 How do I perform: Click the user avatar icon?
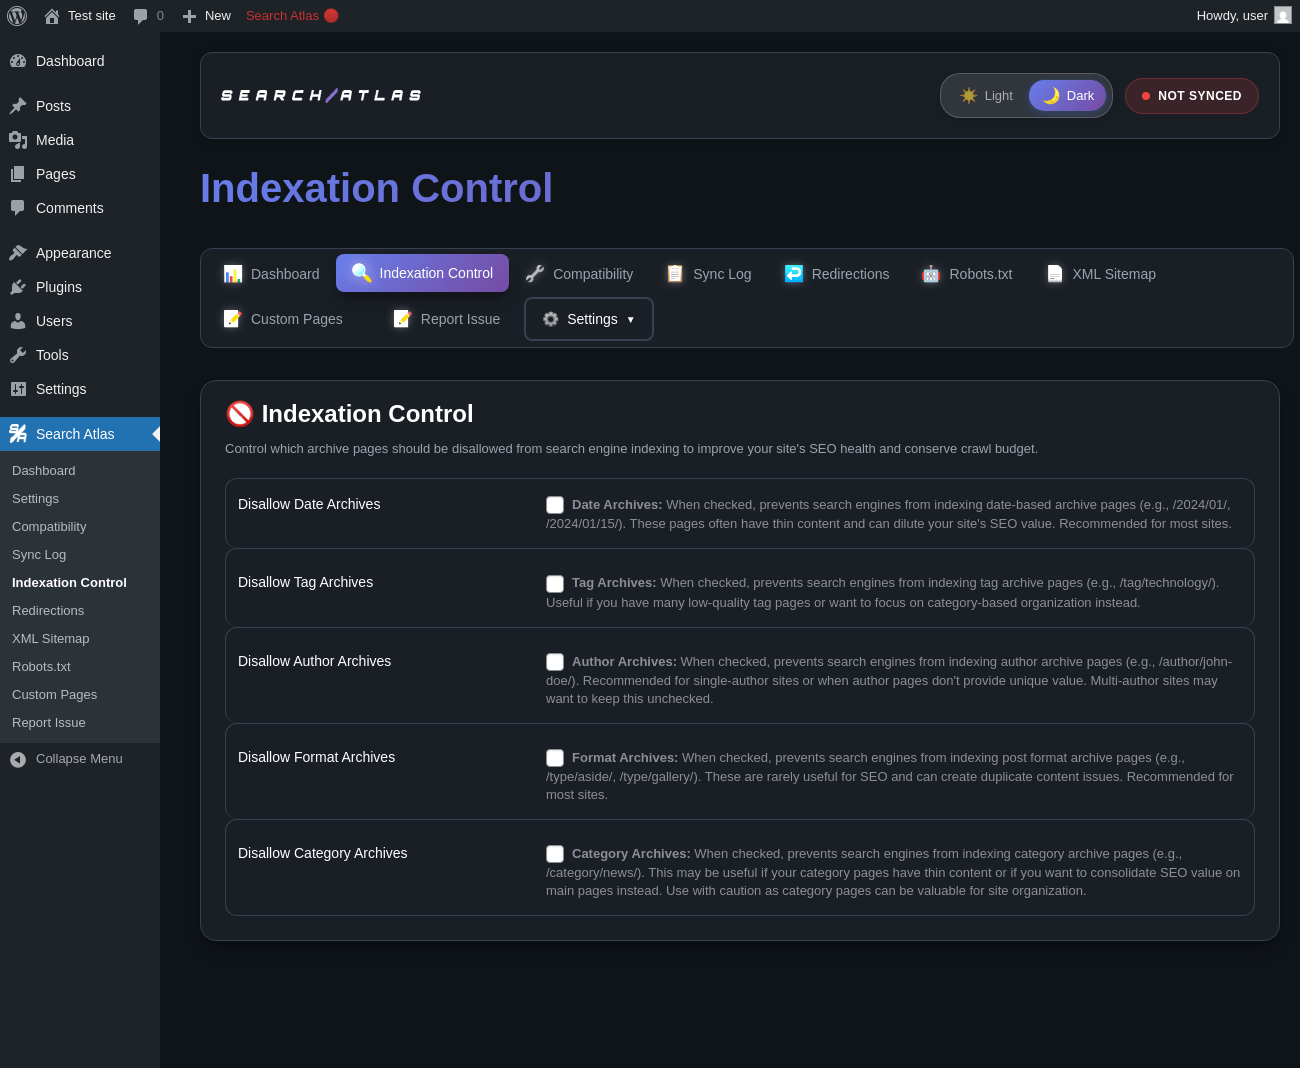1283,15
